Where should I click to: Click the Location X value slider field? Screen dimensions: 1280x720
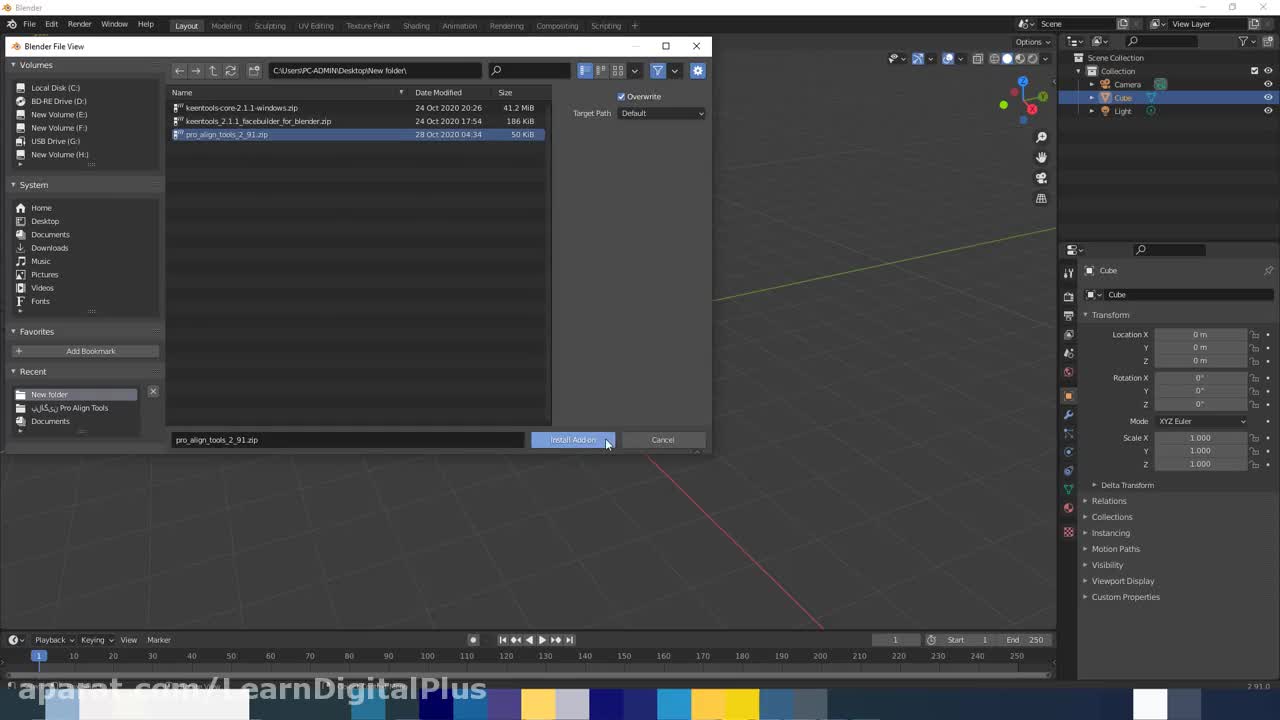pos(1200,334)
